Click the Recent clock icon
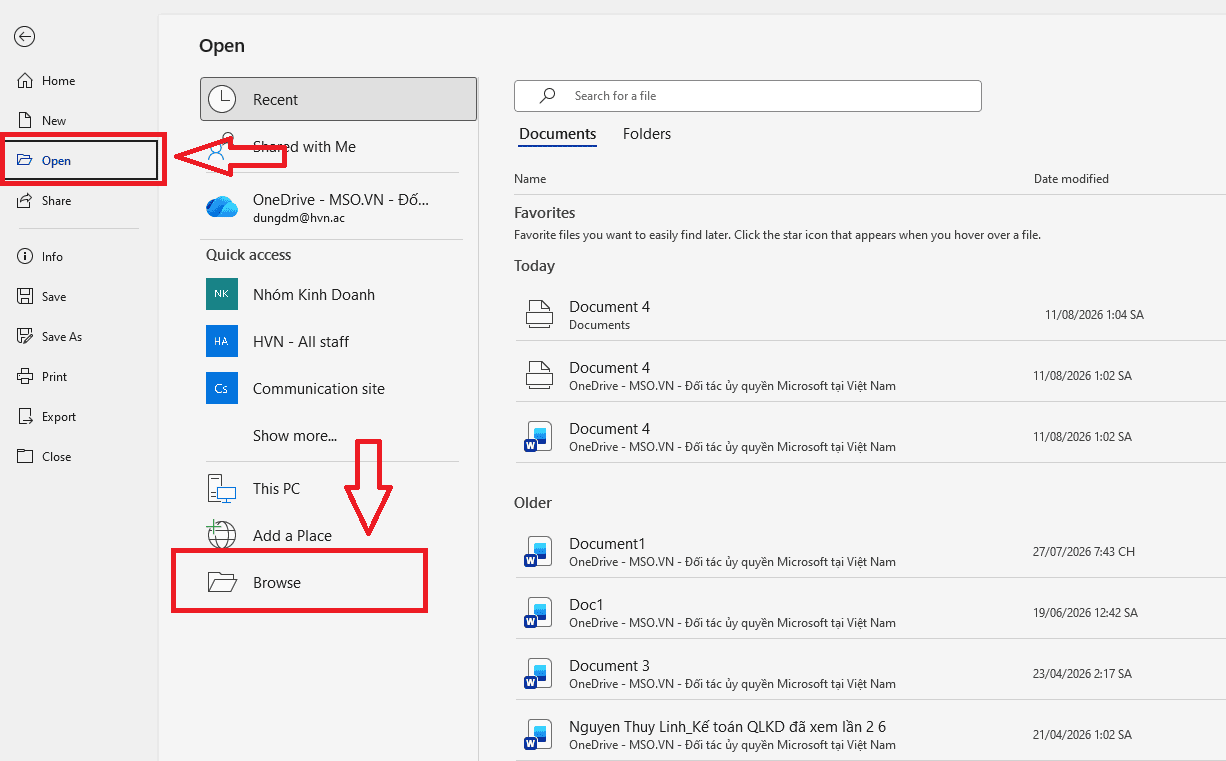The height and width of the screenshot is (761, 1226). tap(222, 99)
